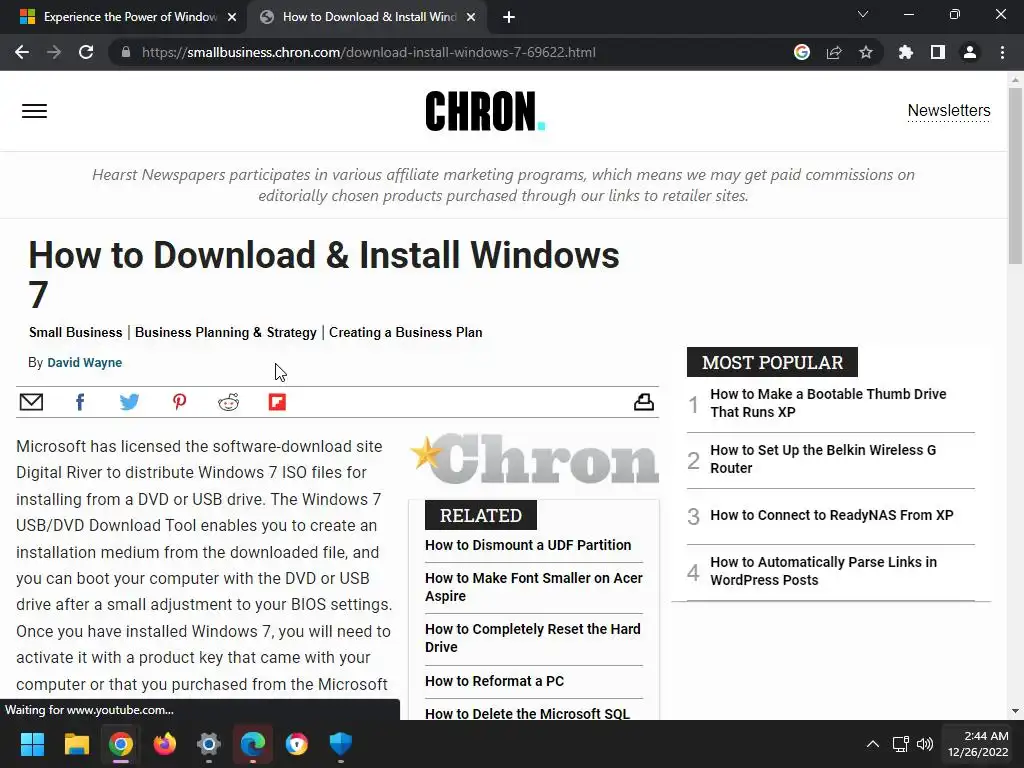View site info via padlock icon
The image size is (1024, 768).
point(126,52)
